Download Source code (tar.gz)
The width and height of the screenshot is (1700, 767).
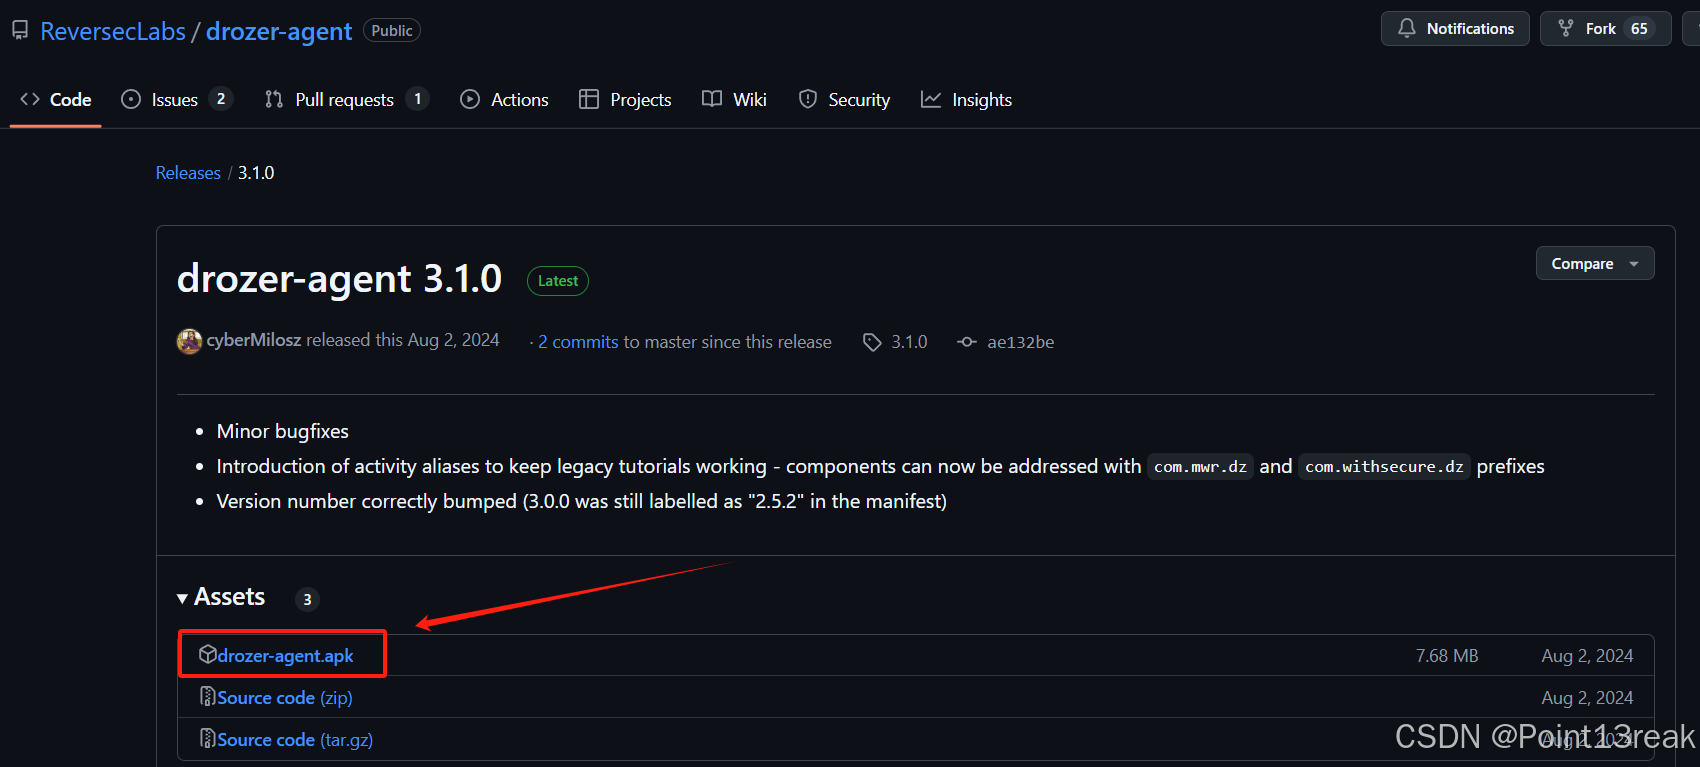coord(295,740)
